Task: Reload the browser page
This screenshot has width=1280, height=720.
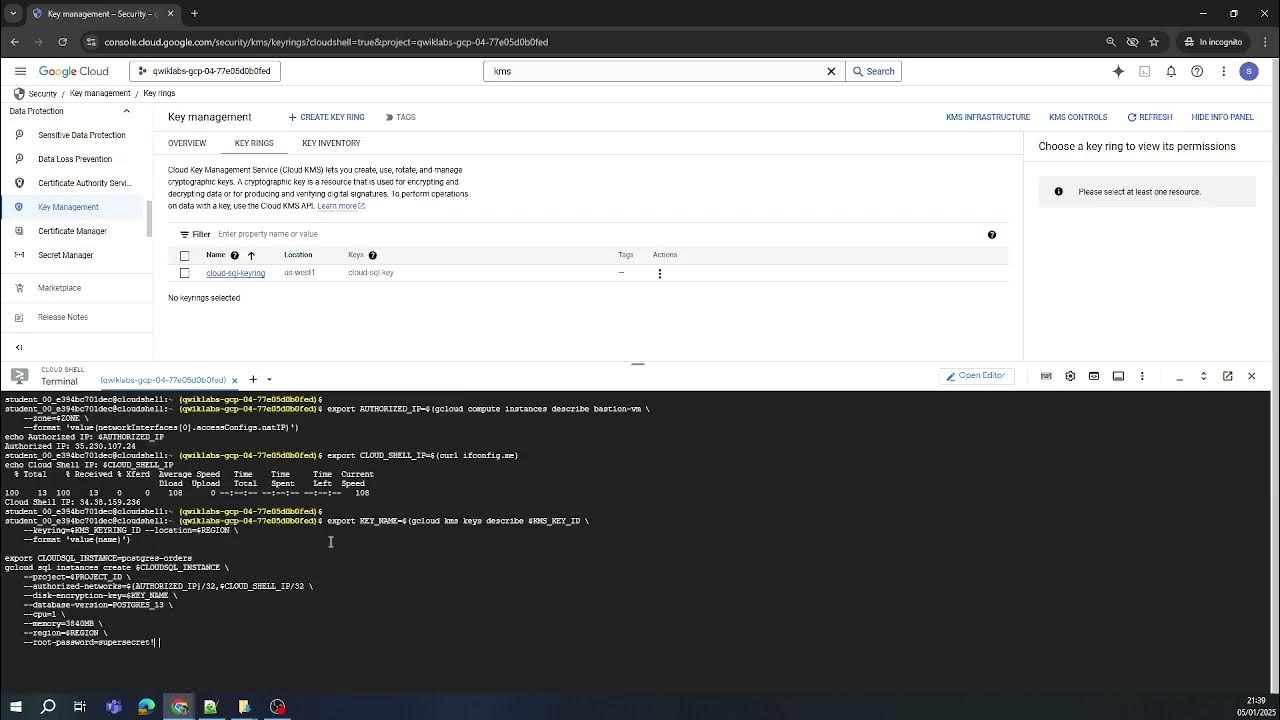Action: pyautogui.click(x=62, y=42)
